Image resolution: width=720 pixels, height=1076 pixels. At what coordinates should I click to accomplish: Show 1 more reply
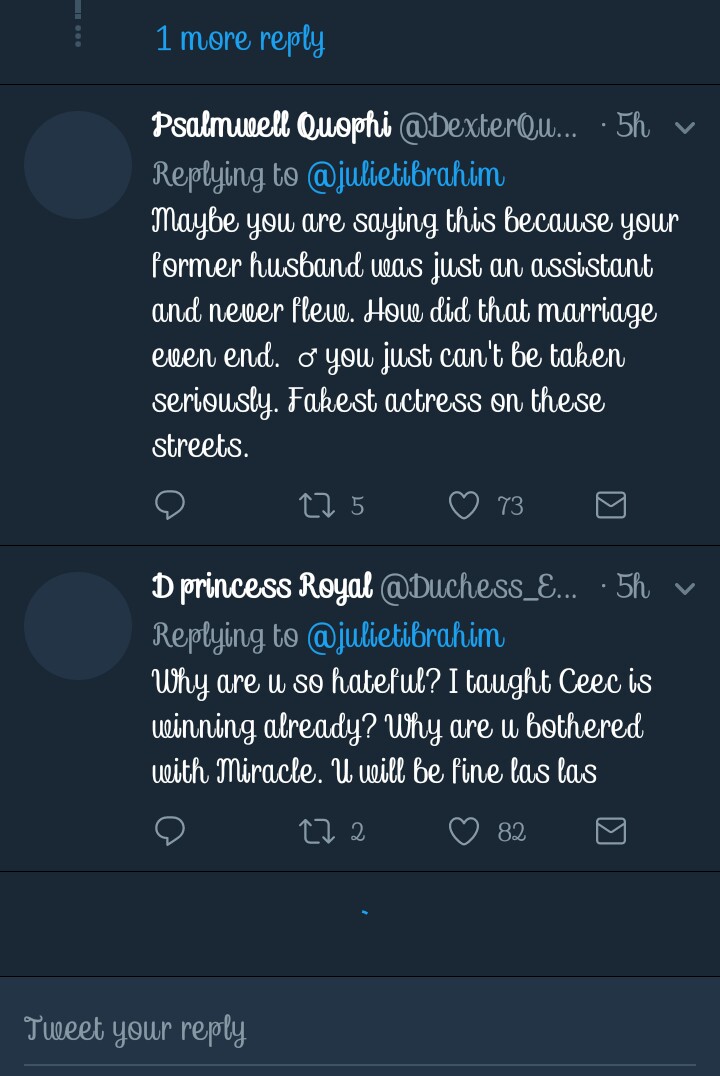240,39
